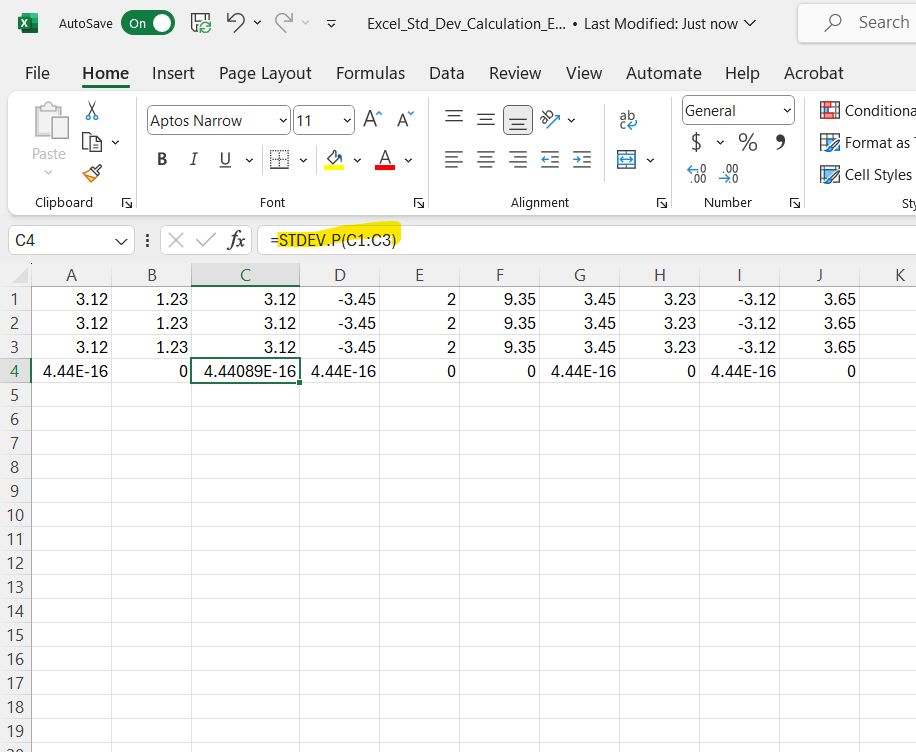Increase decimal places
The height and width of the screenshot is (752, 916).
696,174
